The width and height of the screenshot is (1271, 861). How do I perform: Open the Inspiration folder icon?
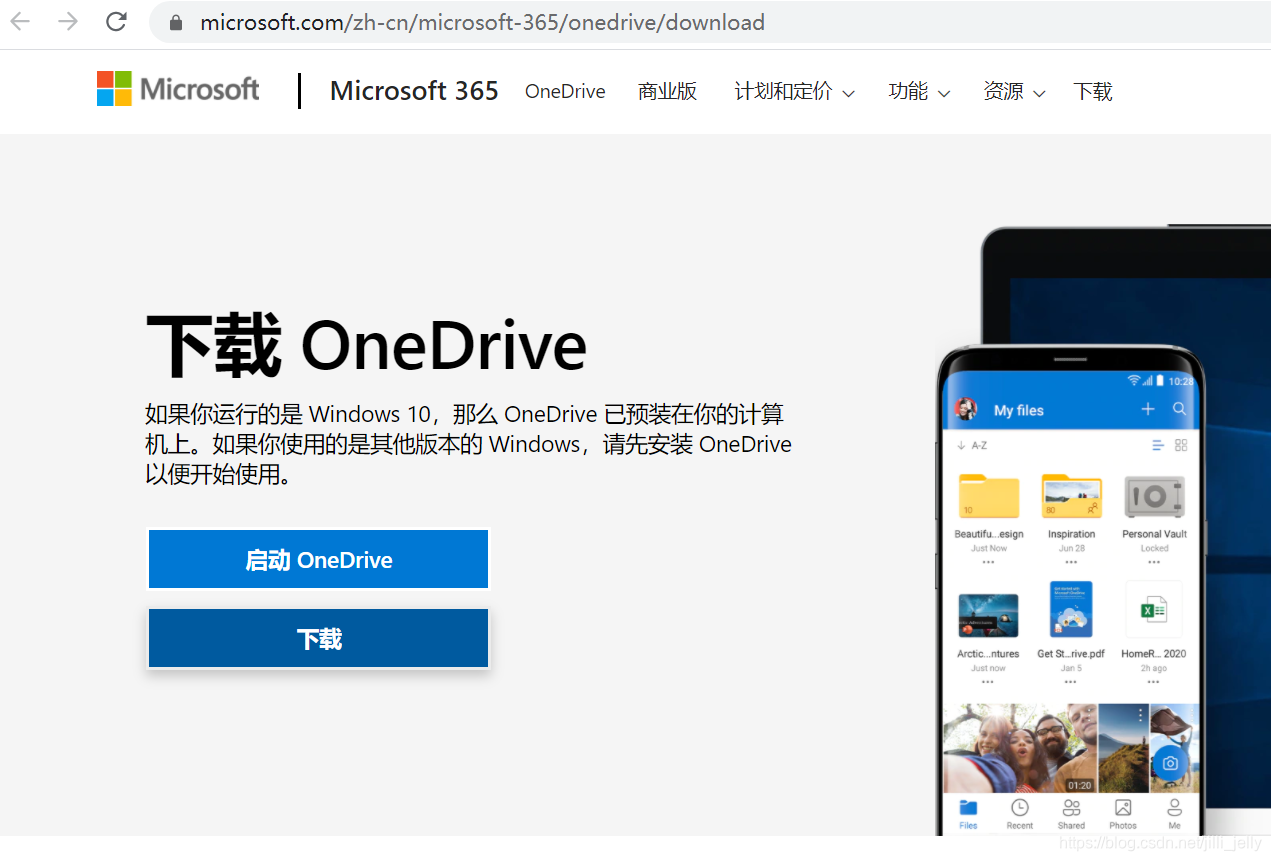point(1071,496)
